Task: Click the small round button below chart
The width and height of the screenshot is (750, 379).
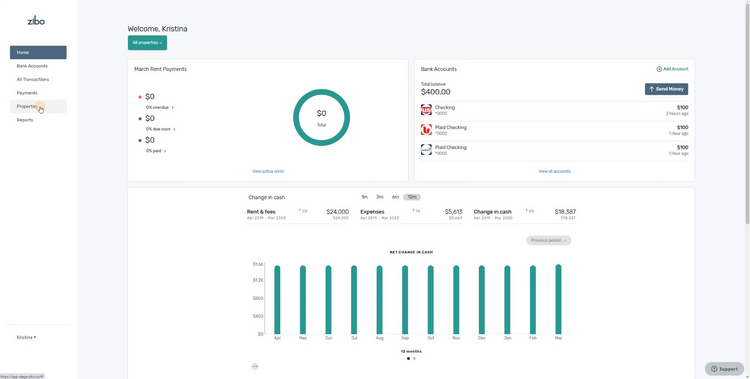Action: pyautogui.click(x=255, y=367)
